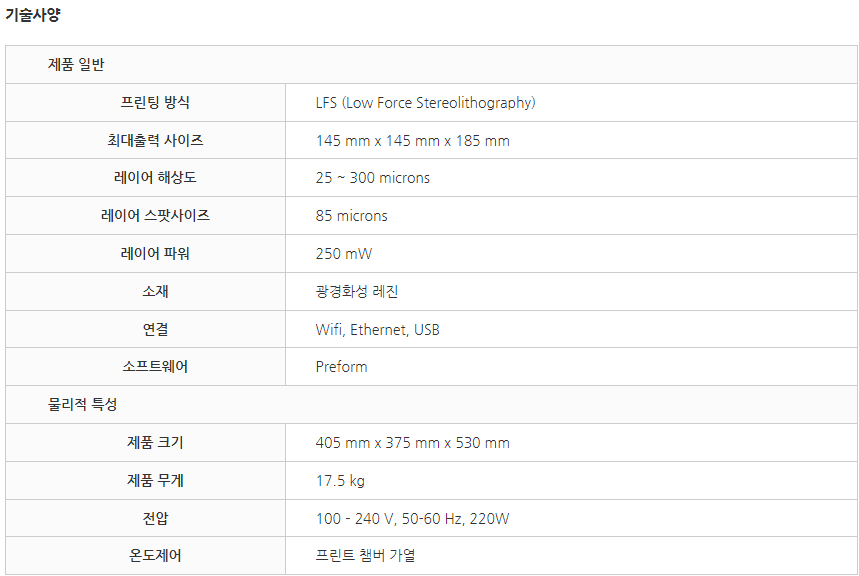The width and height of the screenshot is (859, 576).
Task: Select the 85 microns value
Action: click(351, 216)
